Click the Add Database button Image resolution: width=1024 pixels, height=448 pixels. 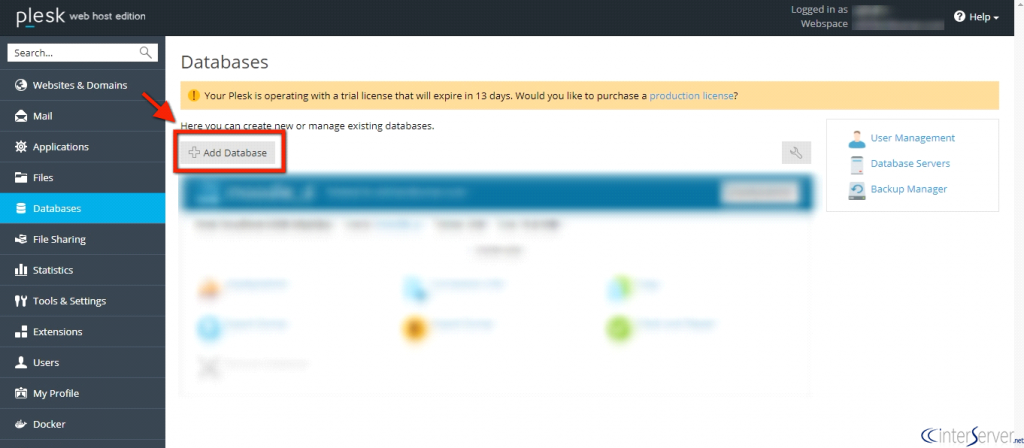click(227, 153)
